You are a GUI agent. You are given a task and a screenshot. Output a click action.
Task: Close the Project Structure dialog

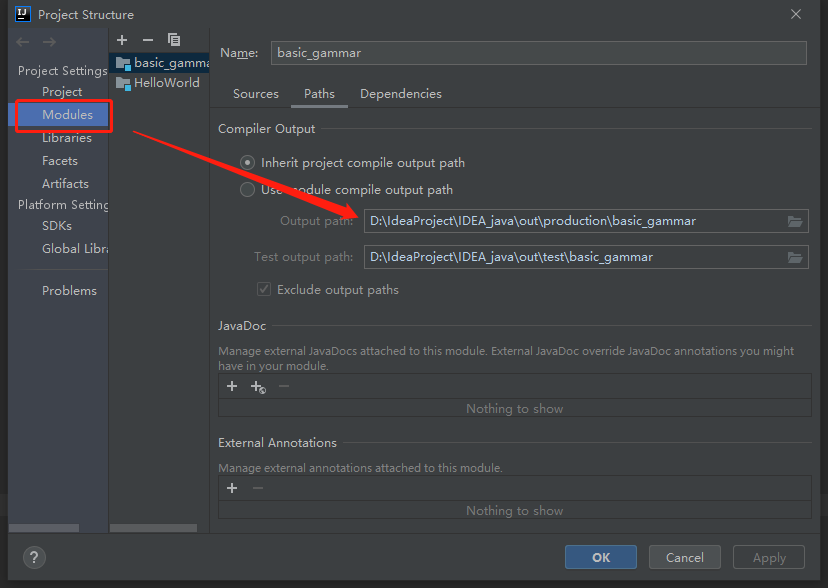[796, 14]
